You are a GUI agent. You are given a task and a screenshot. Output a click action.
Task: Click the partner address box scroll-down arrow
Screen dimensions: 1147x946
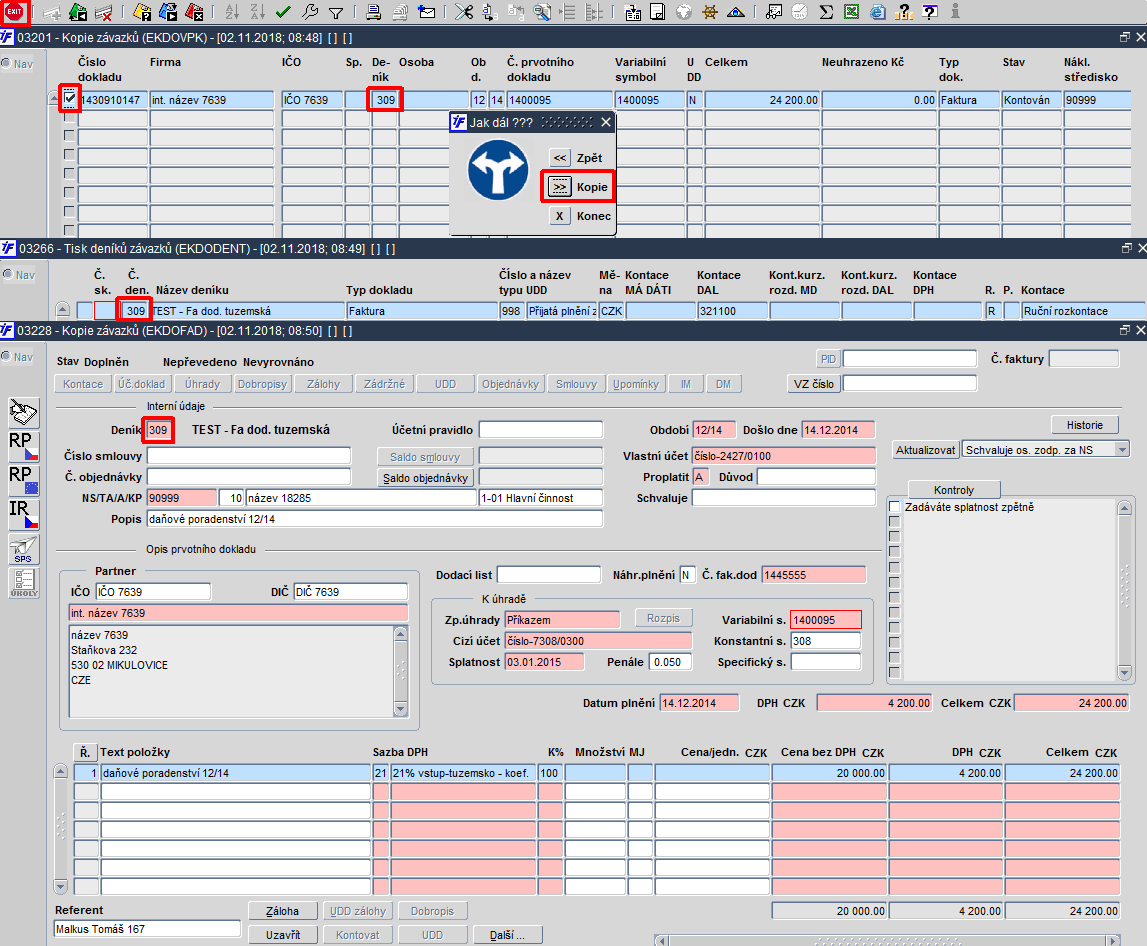400,709
